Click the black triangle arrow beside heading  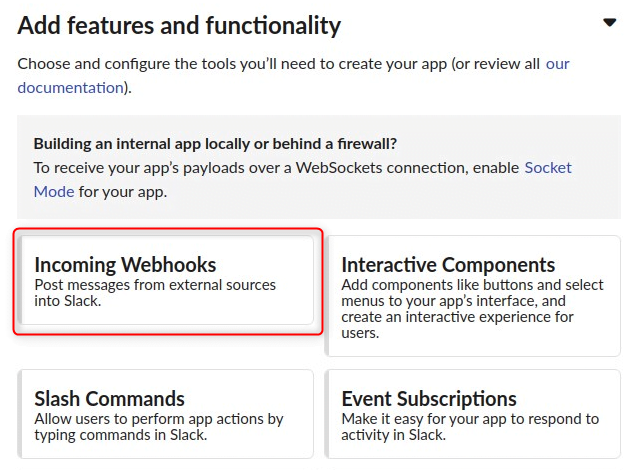610,23
